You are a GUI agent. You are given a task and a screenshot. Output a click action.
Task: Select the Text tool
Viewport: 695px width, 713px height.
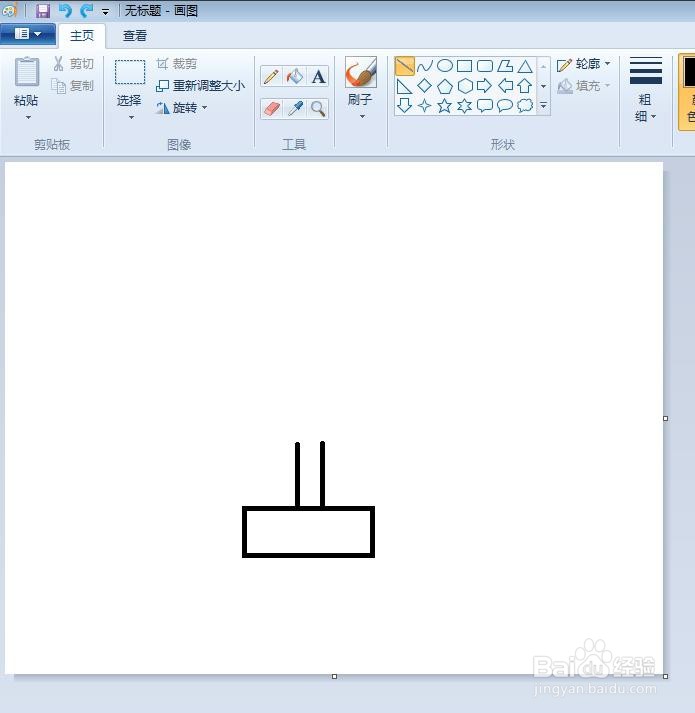[318, 76]
